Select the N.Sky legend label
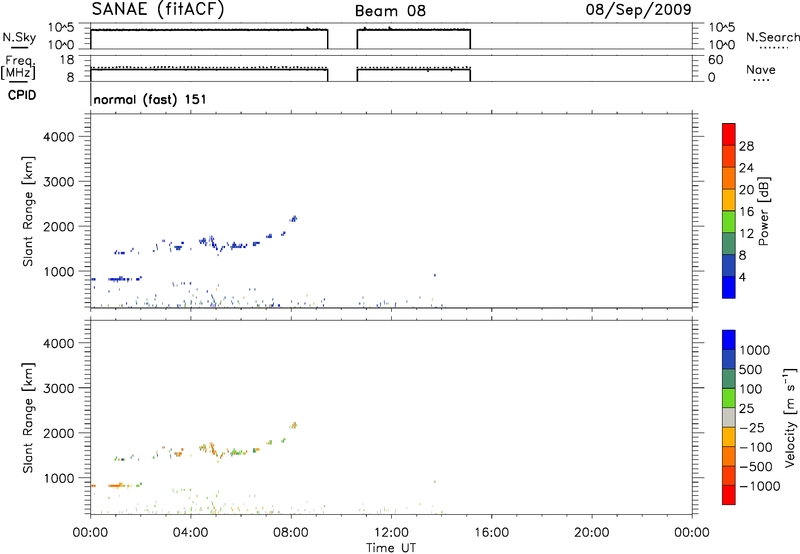The image size is (800, 554). 19,37
